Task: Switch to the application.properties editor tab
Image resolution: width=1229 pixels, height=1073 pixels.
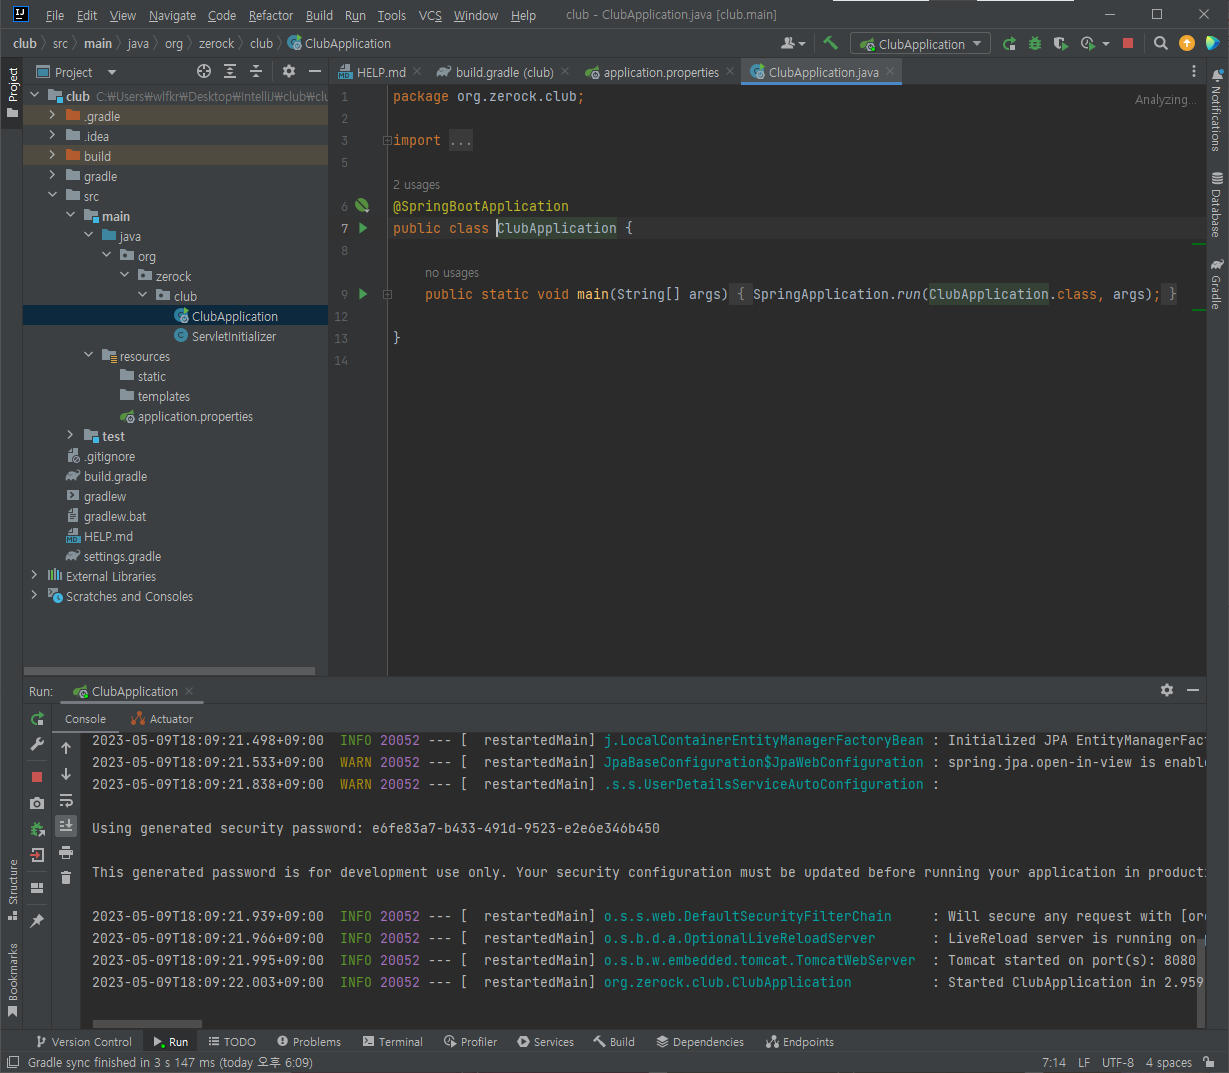Action: tap(660, 72)
